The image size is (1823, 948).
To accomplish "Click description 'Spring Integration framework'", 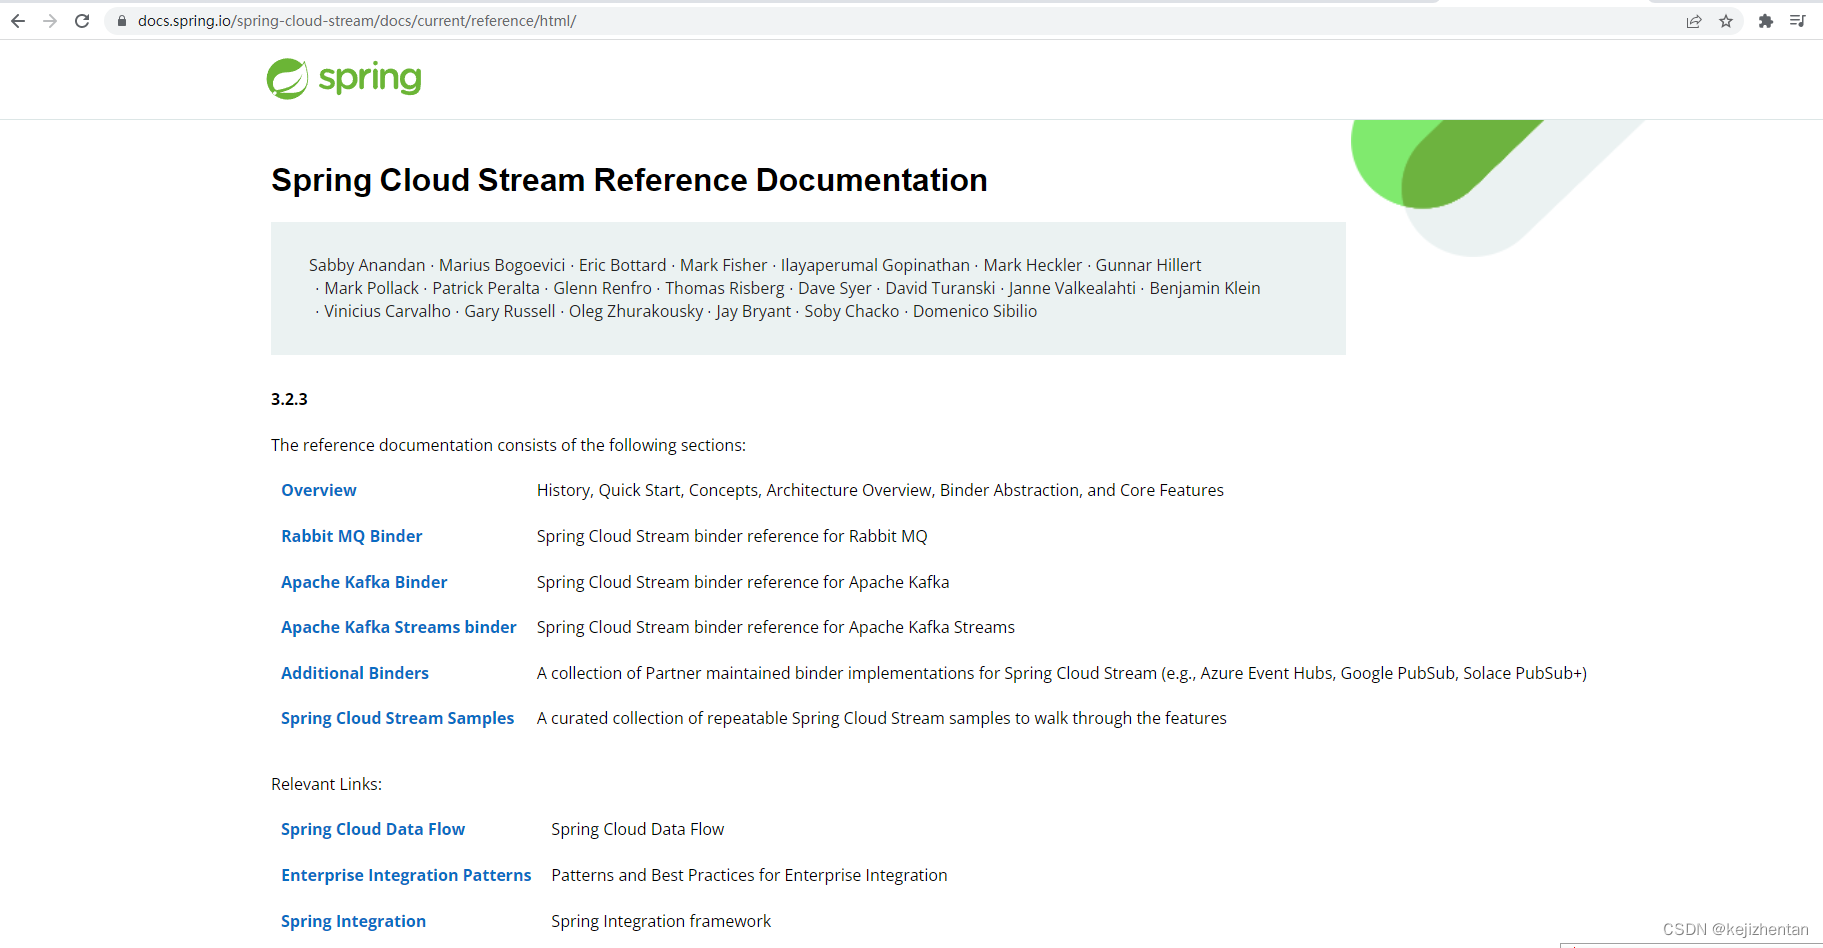I will click(x=661, y=921).
